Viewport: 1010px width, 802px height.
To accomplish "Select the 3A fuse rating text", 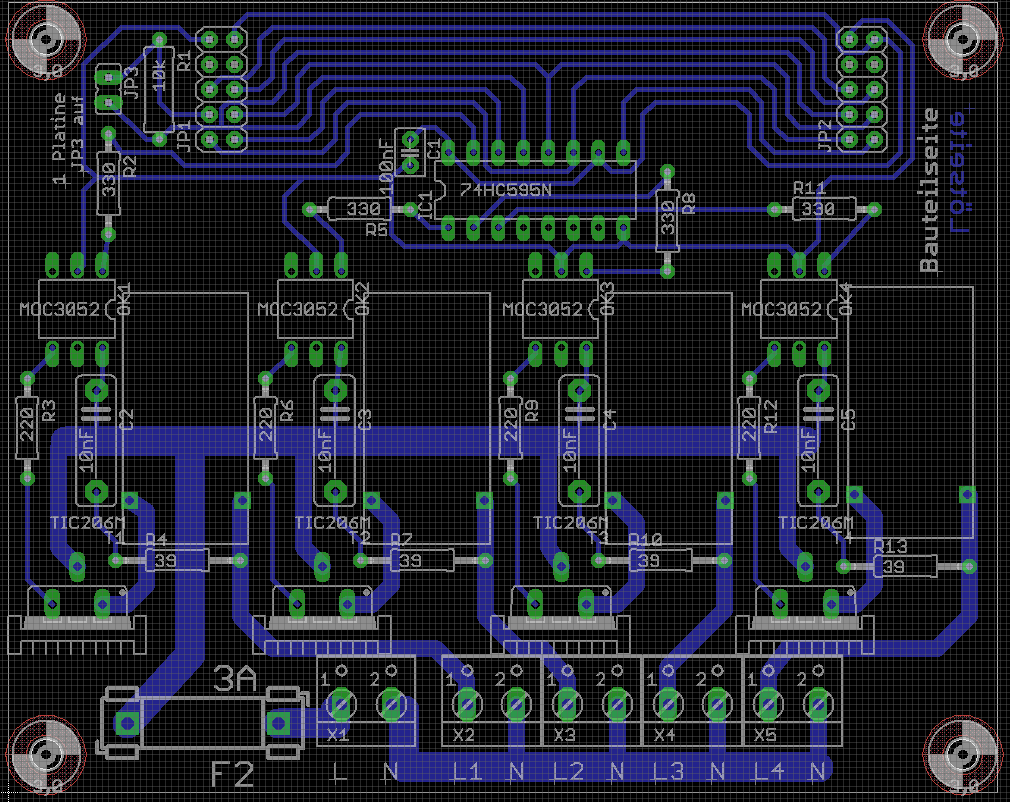I will (235, 679).
